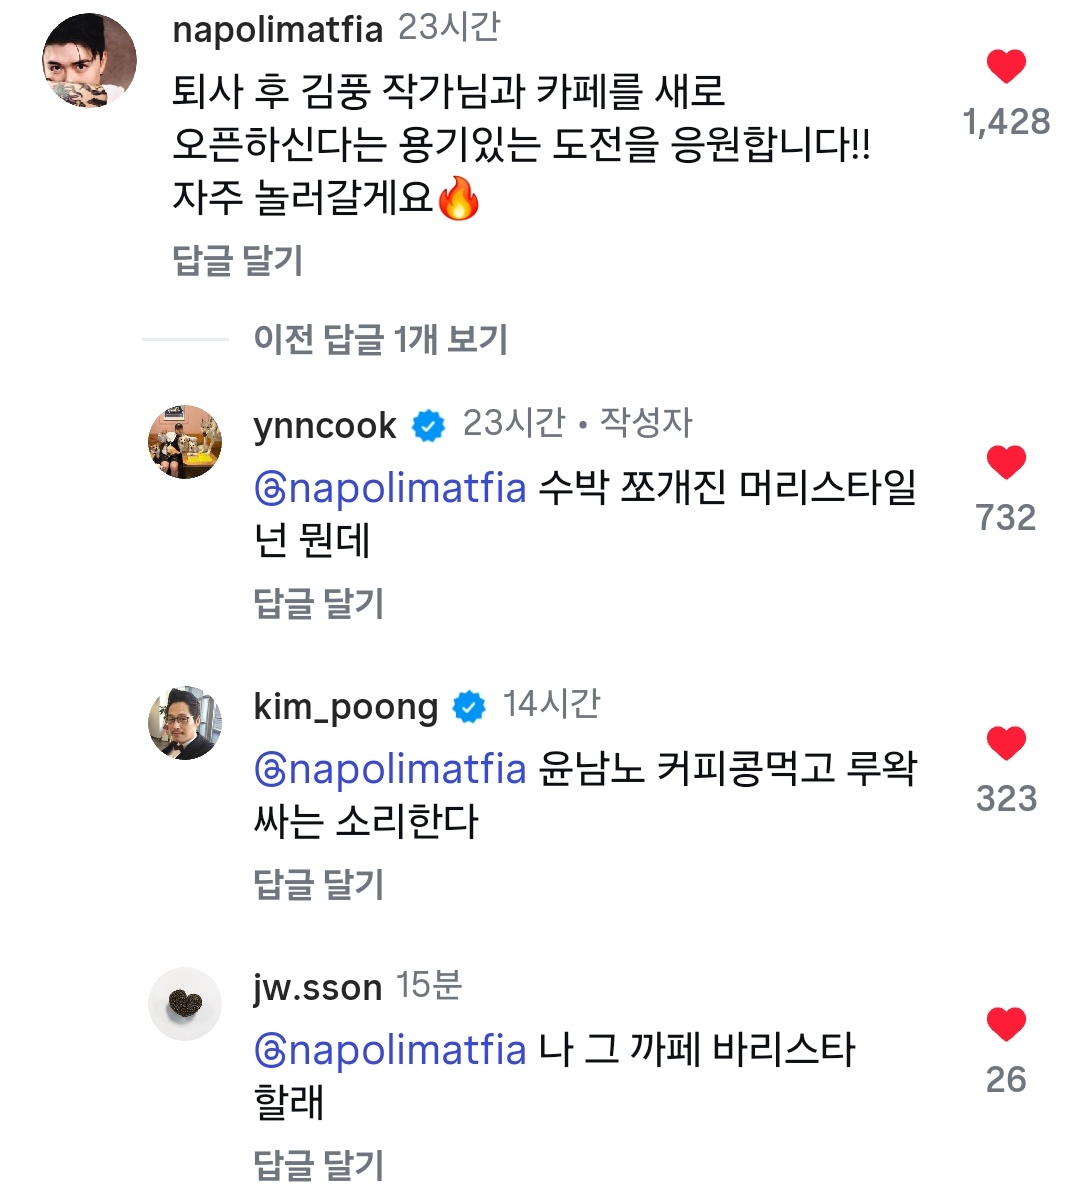Open kim_poong's profile avatar
Viewport: 1080px width, 1189px height.
click(x=185, y=723)
